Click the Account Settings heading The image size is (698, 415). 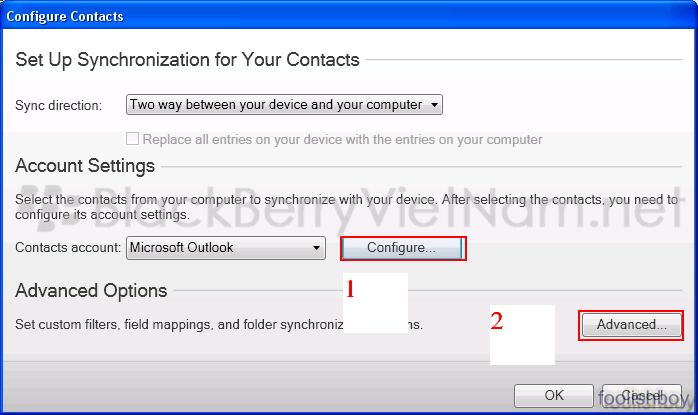(x=85, y=166)
